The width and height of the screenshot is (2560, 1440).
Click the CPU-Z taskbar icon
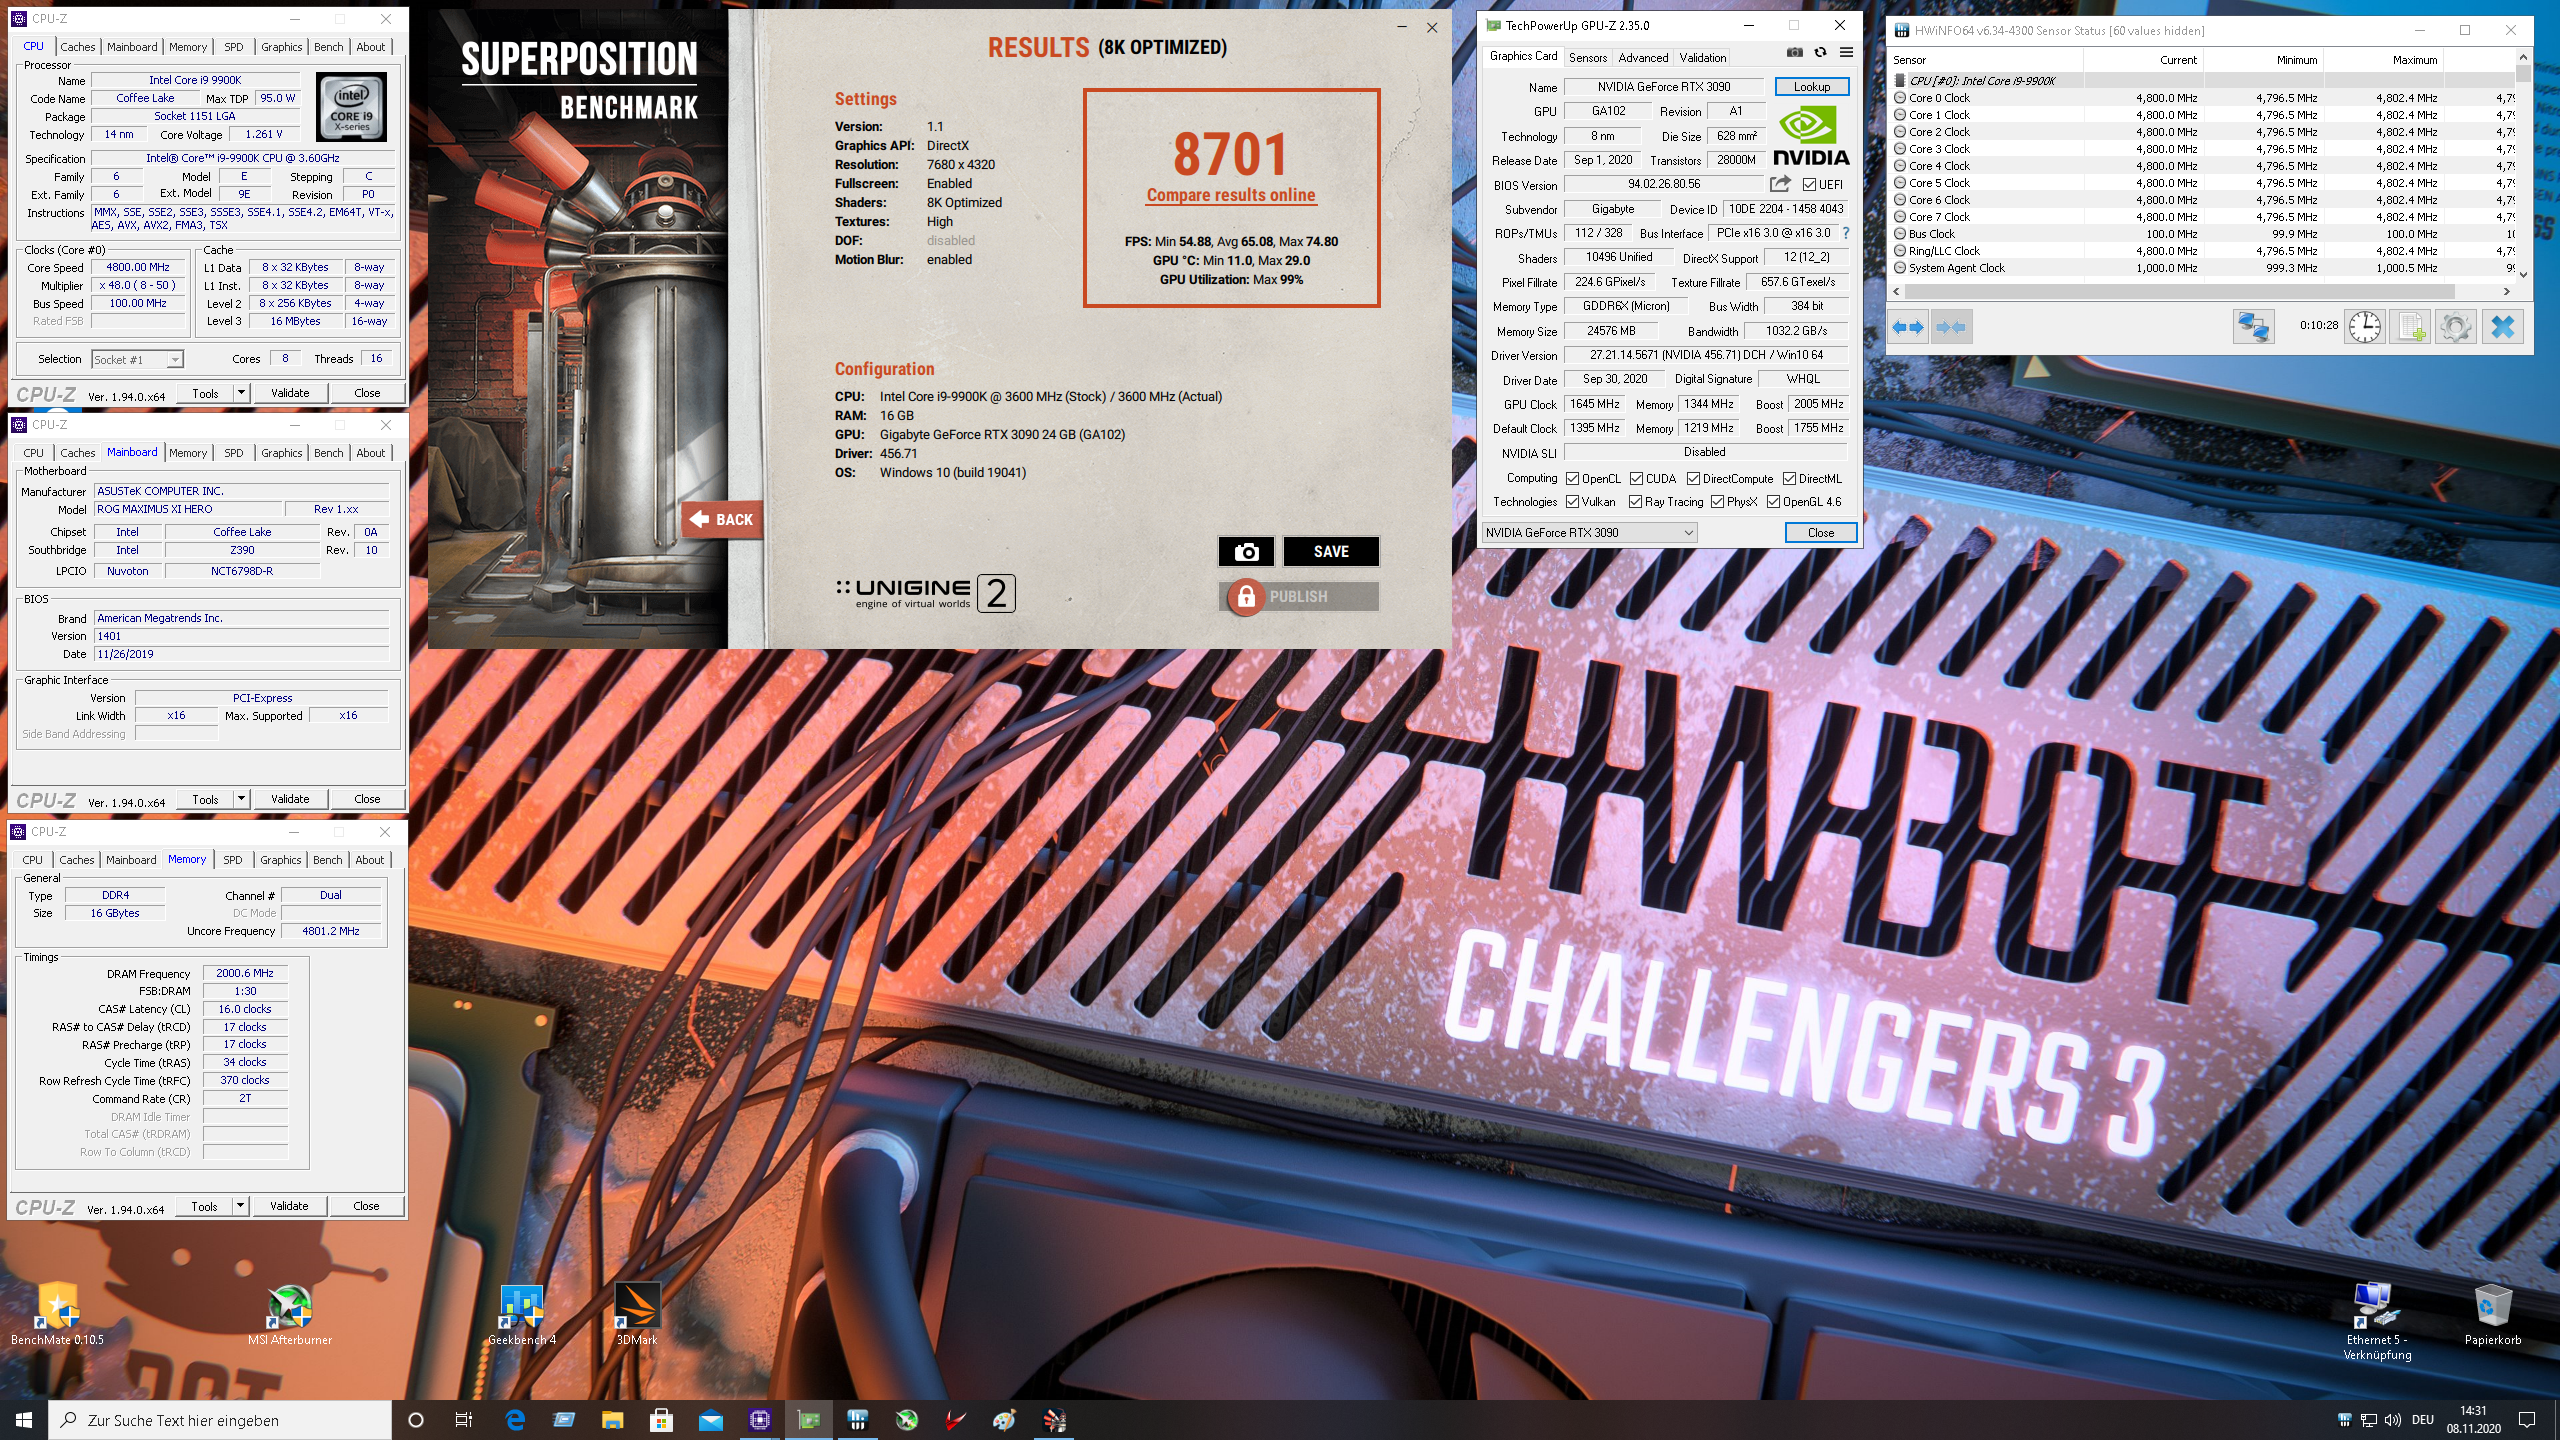[759, 1420]
